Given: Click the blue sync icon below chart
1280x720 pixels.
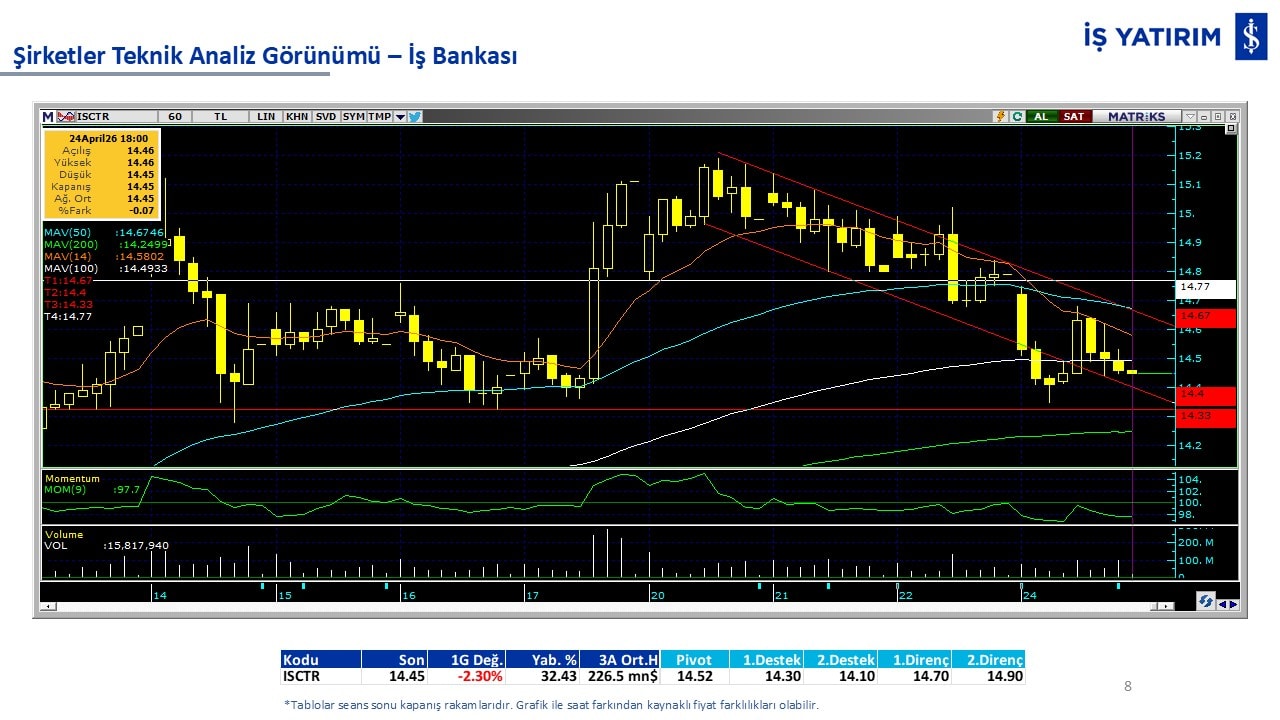Looking at the screenshot, I should coord(1207,601).
